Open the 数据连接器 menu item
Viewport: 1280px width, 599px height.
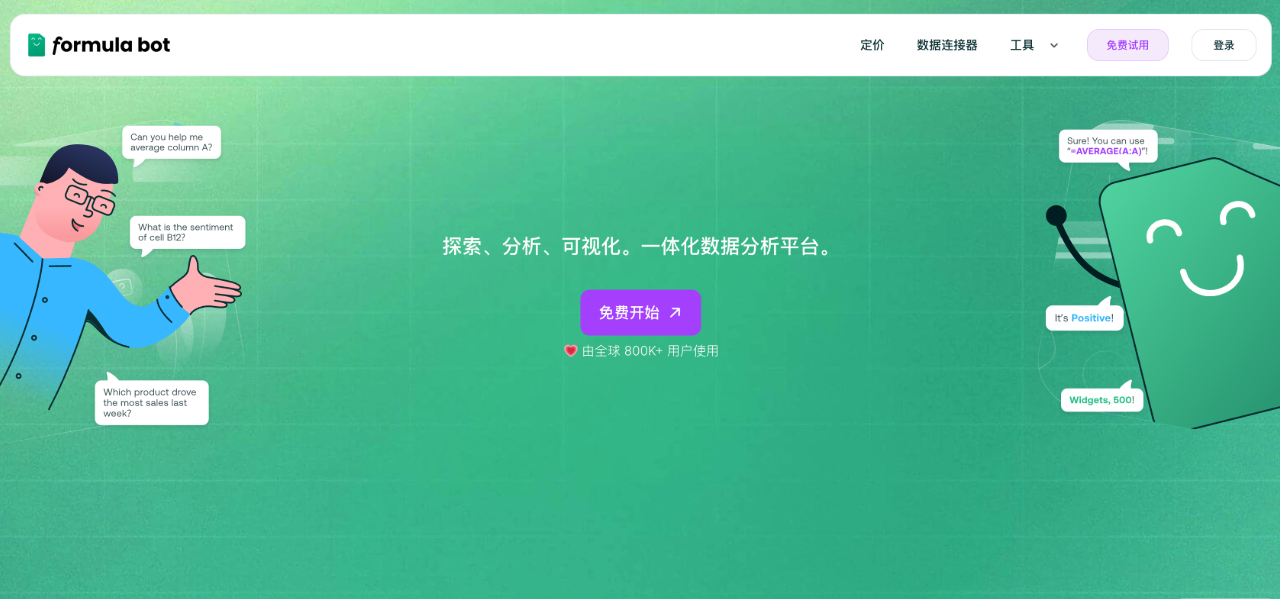coord(946,44)
